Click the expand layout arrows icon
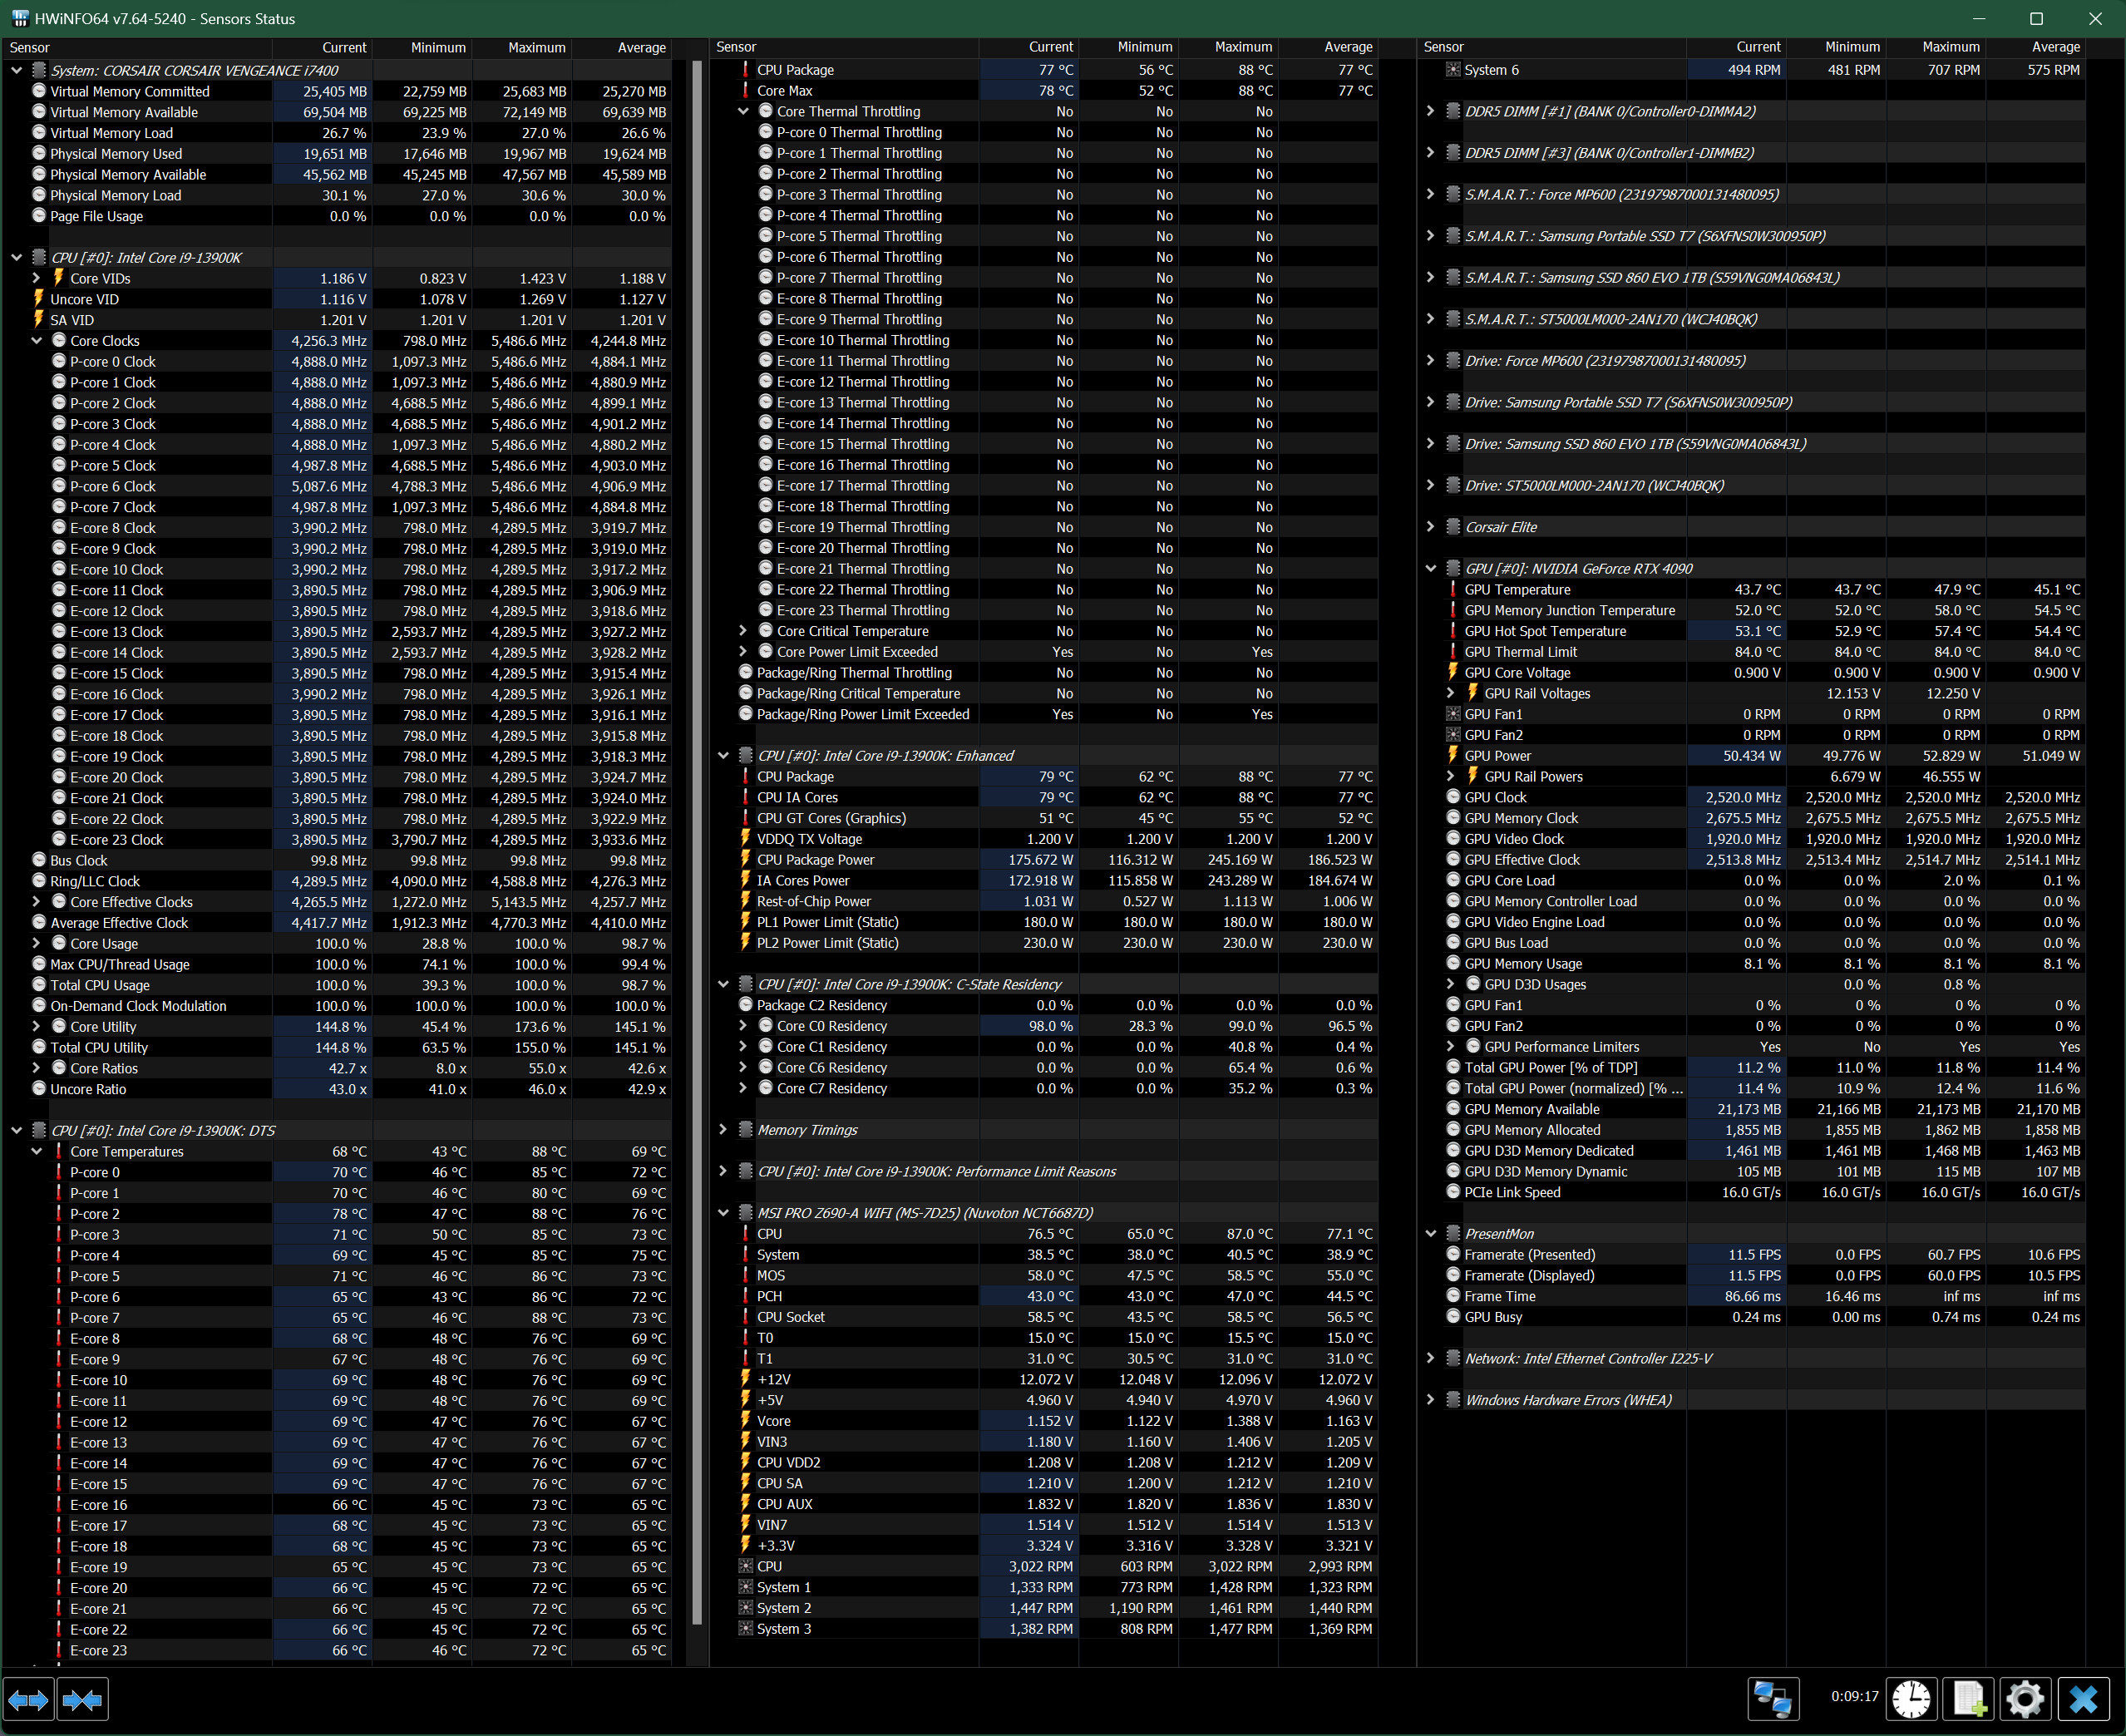This screenshot has height=1736, width=2126. (x=28, y=1699)
